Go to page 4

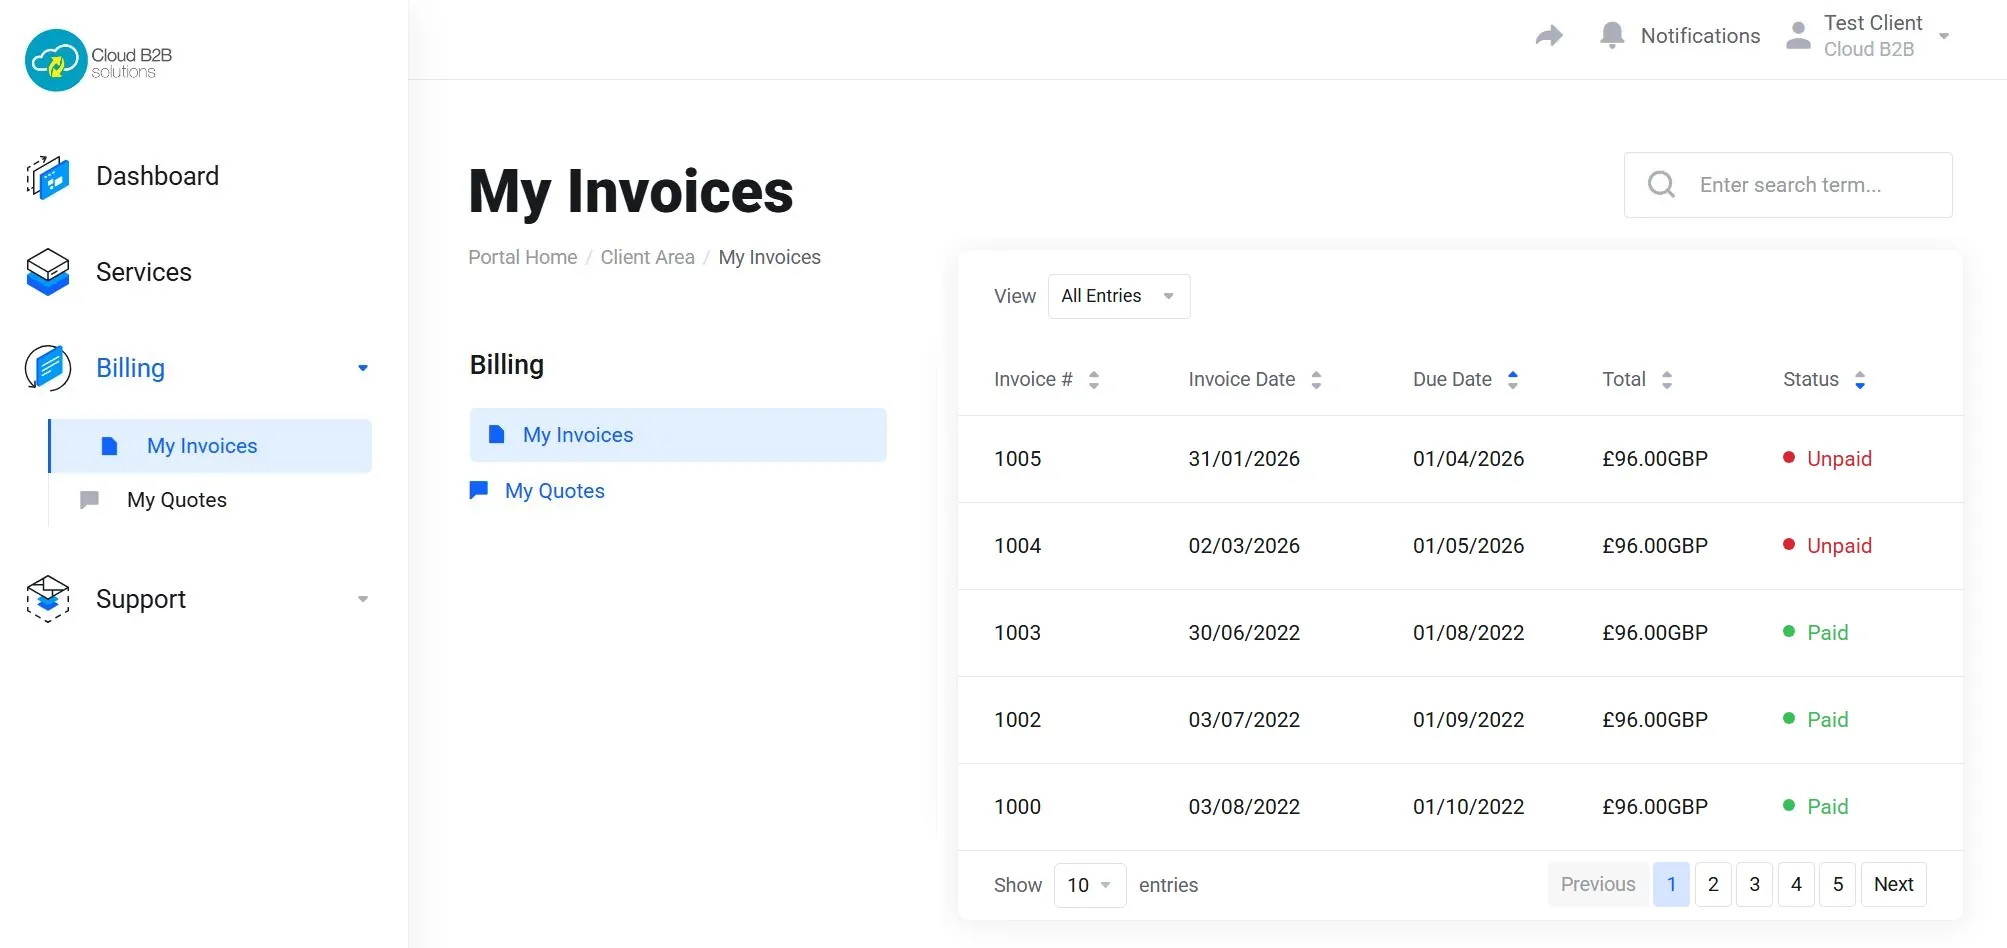pyautogui.click(x=1796, y=884)
